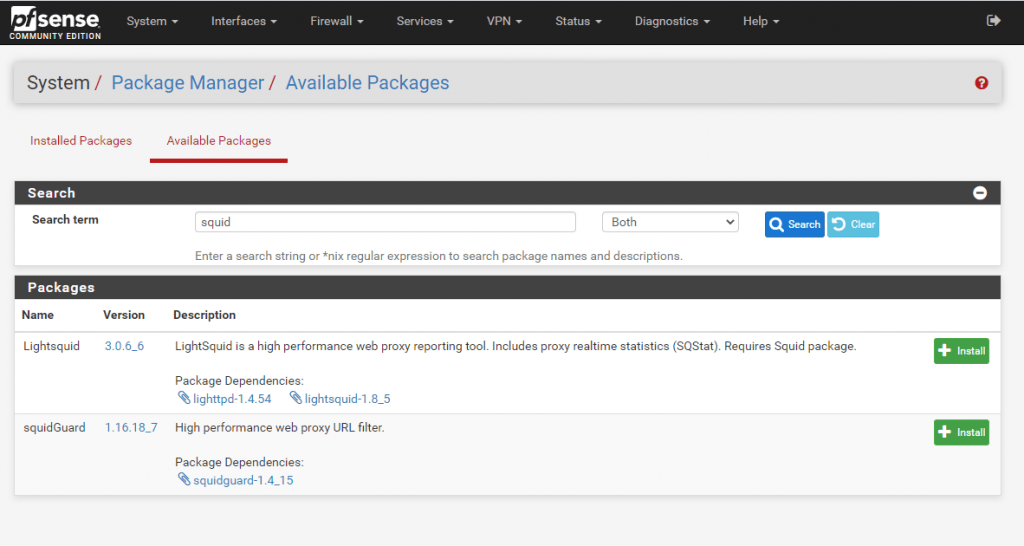This screenshot has width=1024, height=546.
Task: Open the Package Manager breadcrumb link
Action: 187,83
